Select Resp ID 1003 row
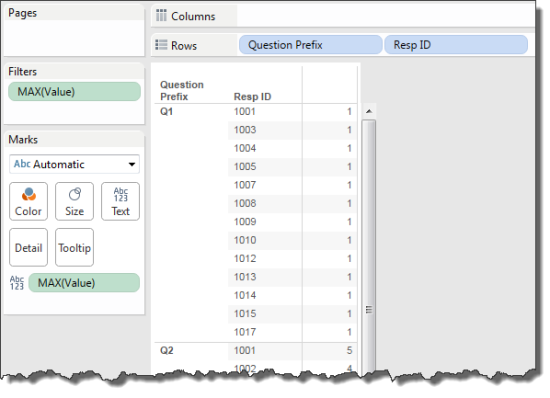The image size is (550, 398). 245,130
